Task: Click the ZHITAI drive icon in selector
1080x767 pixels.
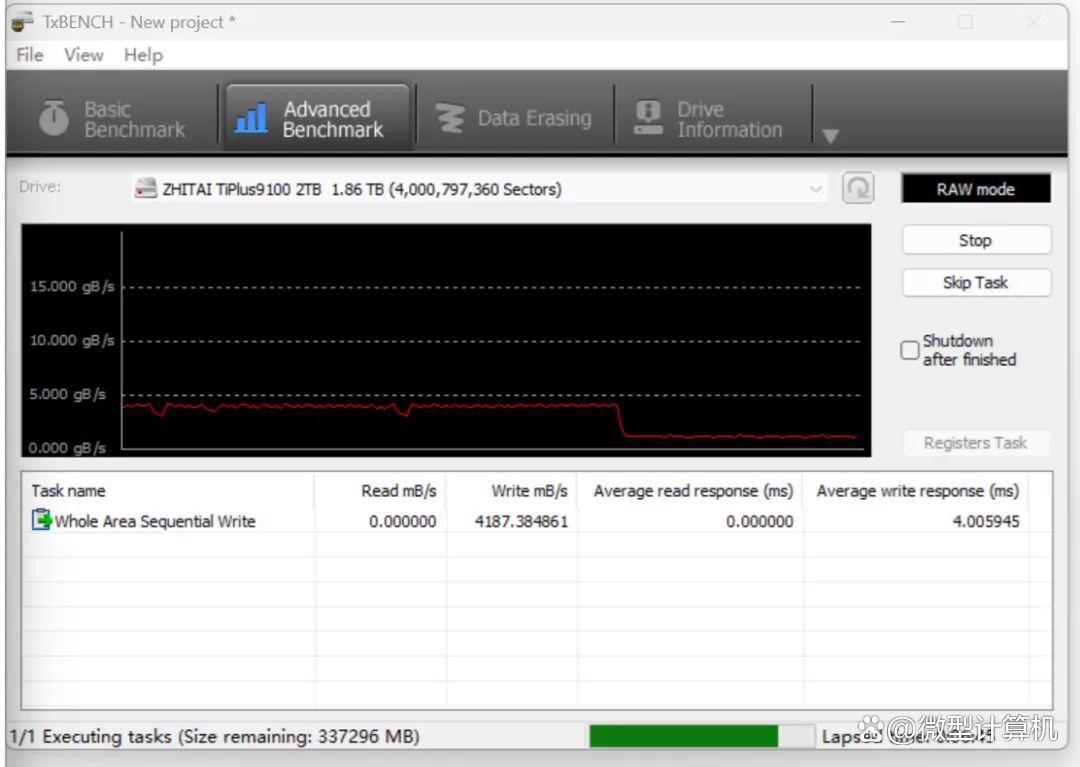Action: 146,189
